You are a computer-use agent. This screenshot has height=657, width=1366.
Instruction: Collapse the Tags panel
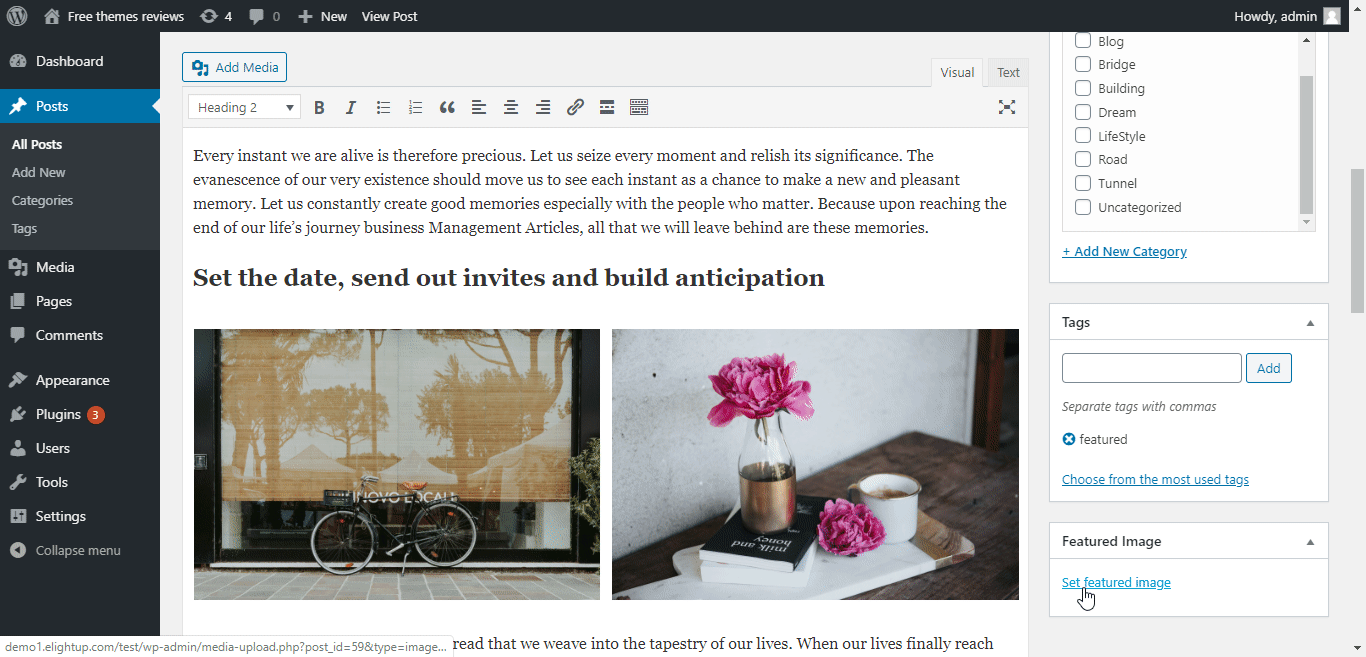pyautogui.click(x=1310, y=323)
